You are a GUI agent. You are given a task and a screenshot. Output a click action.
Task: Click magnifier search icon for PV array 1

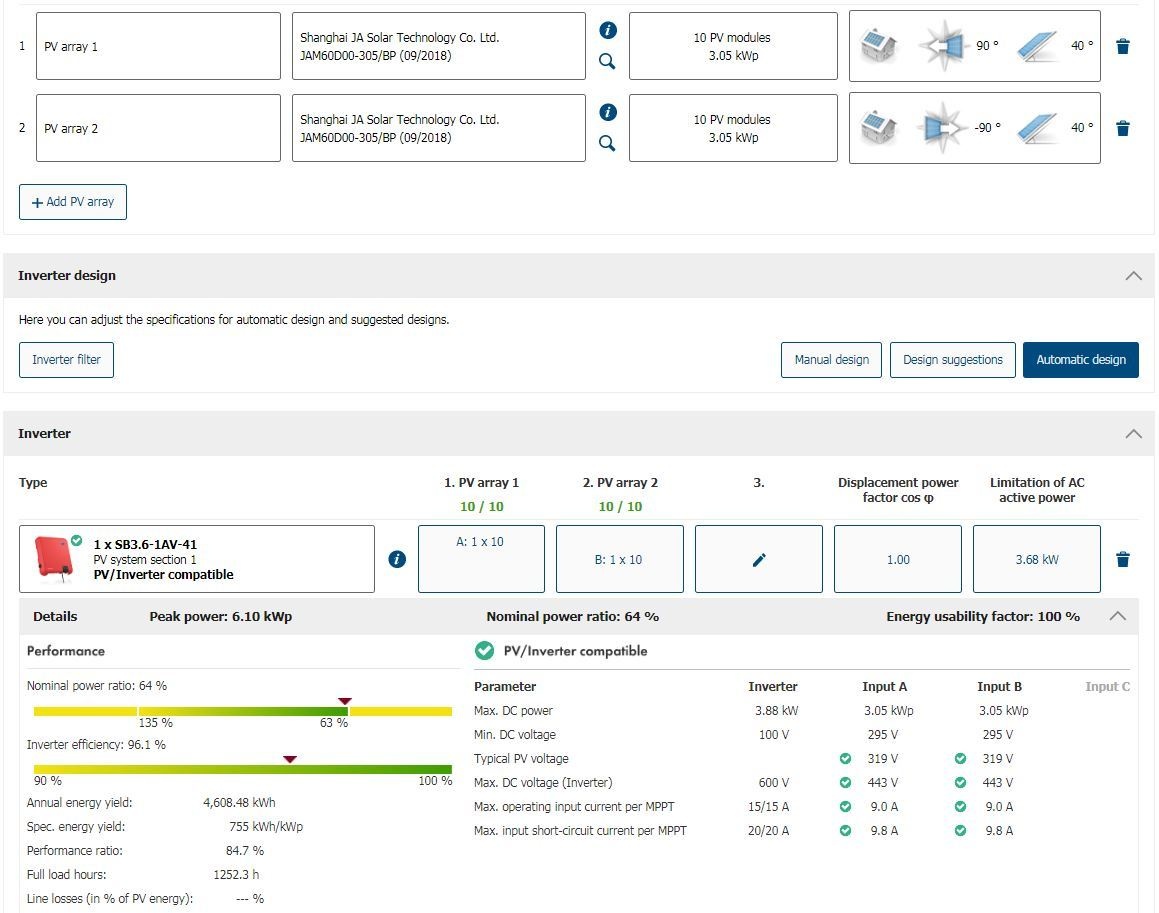[x=607, y=62]
